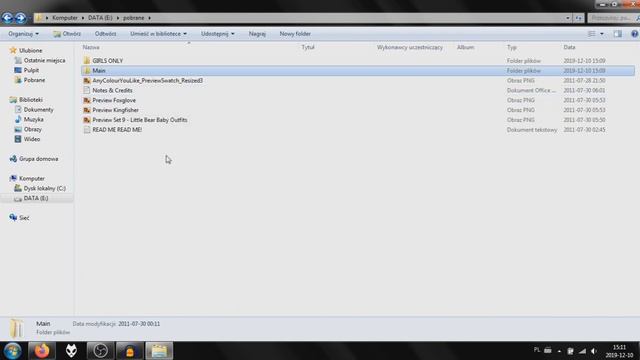
Task: Click the Preview Kingfisher image icon
Action: point(87,110)
